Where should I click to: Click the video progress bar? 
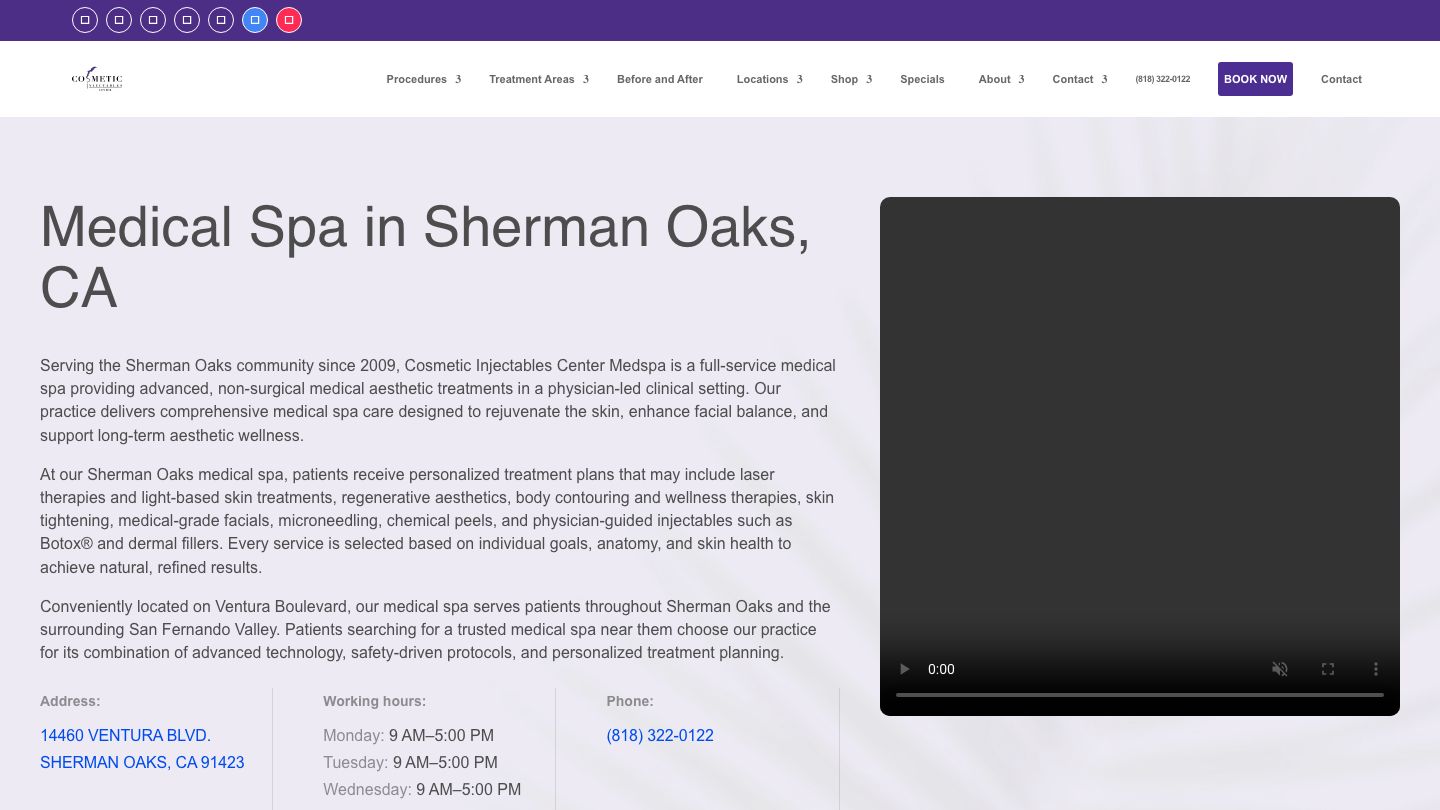click(x=1139, y=694)
